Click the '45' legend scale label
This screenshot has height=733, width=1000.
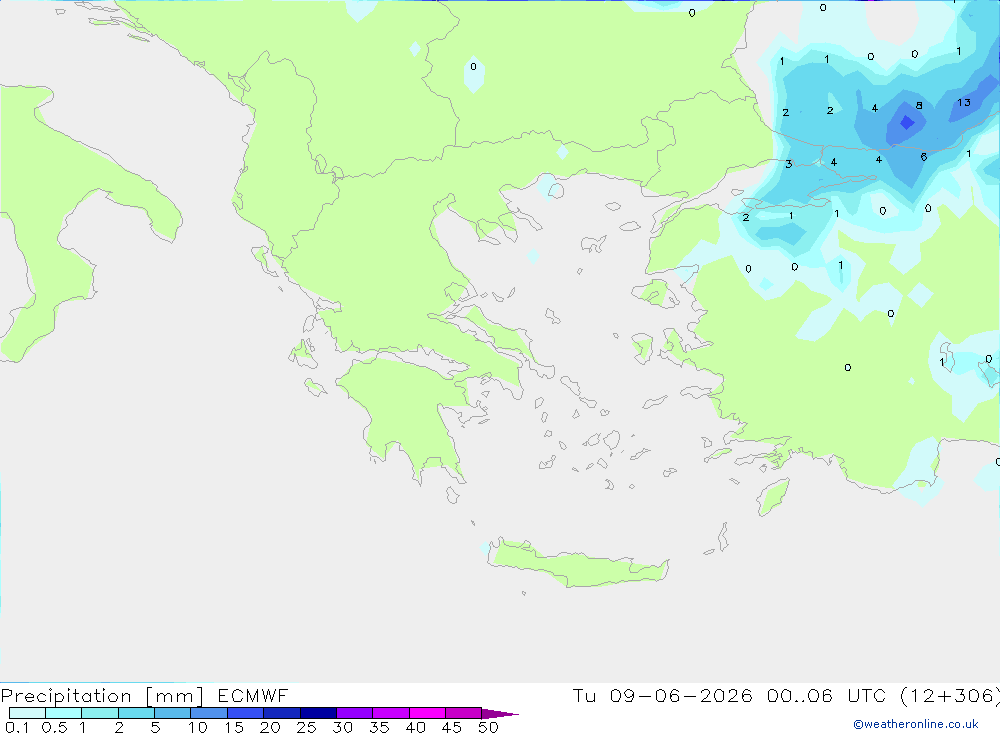pos(452,727)
